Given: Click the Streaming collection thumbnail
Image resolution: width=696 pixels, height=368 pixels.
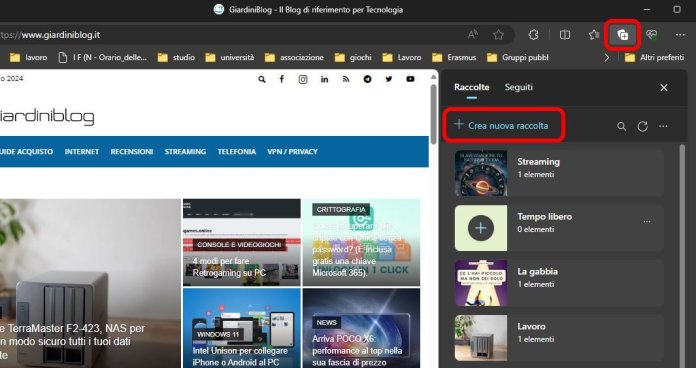Looking at the screenshot, I should 481,173.
